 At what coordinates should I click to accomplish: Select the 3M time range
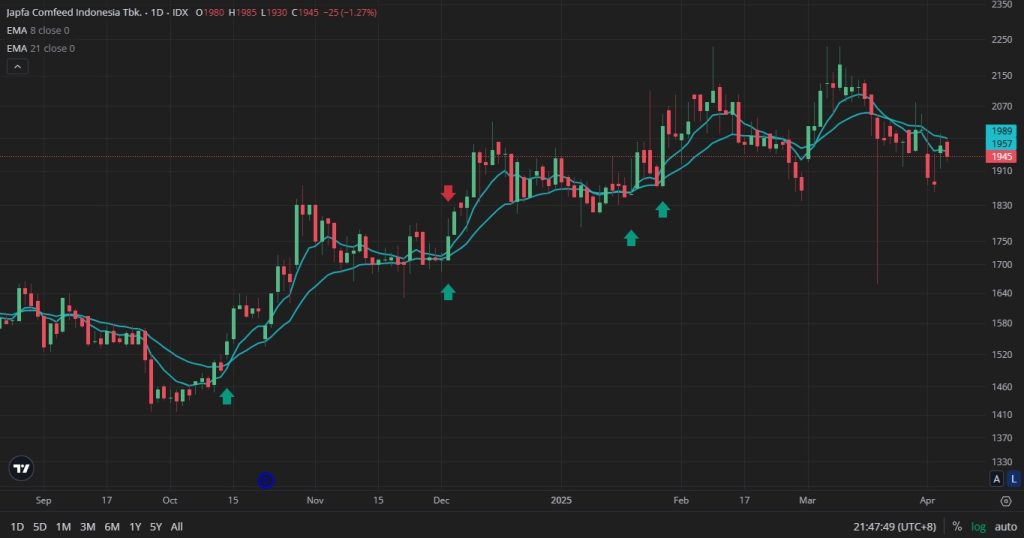click(88, 526)
